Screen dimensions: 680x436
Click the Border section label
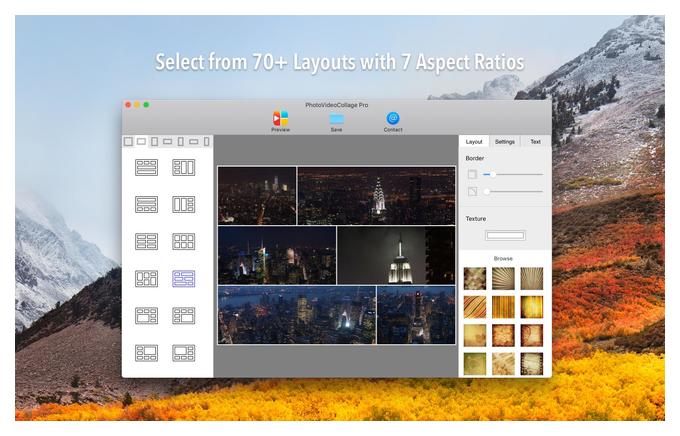(x=474, y=158)
